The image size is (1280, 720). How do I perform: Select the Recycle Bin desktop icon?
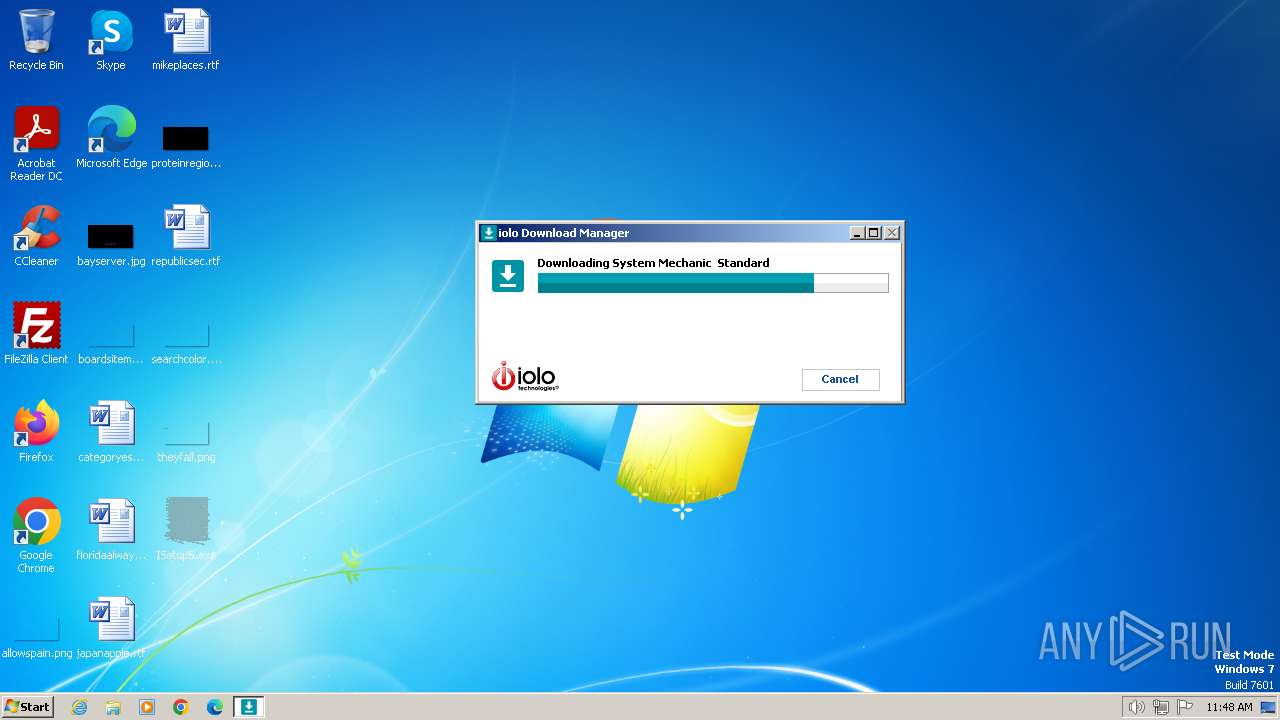[36, 40]
